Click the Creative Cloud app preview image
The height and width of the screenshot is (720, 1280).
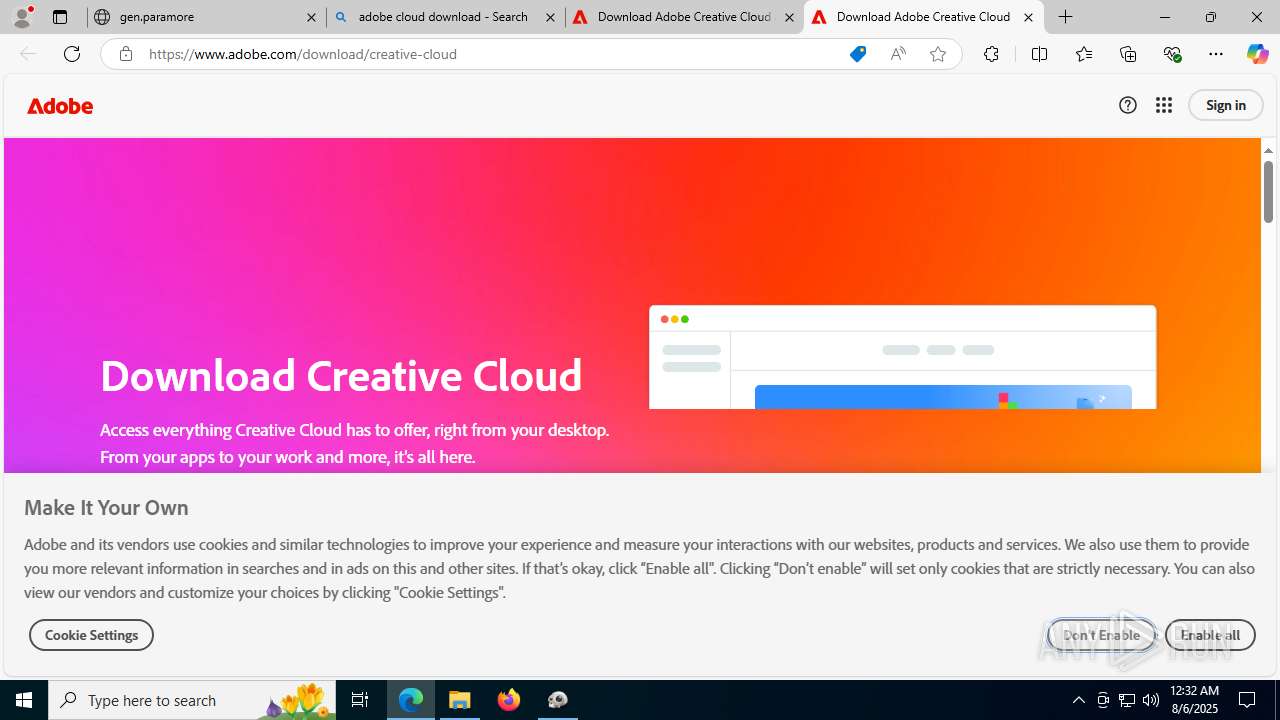pos(902,357)
